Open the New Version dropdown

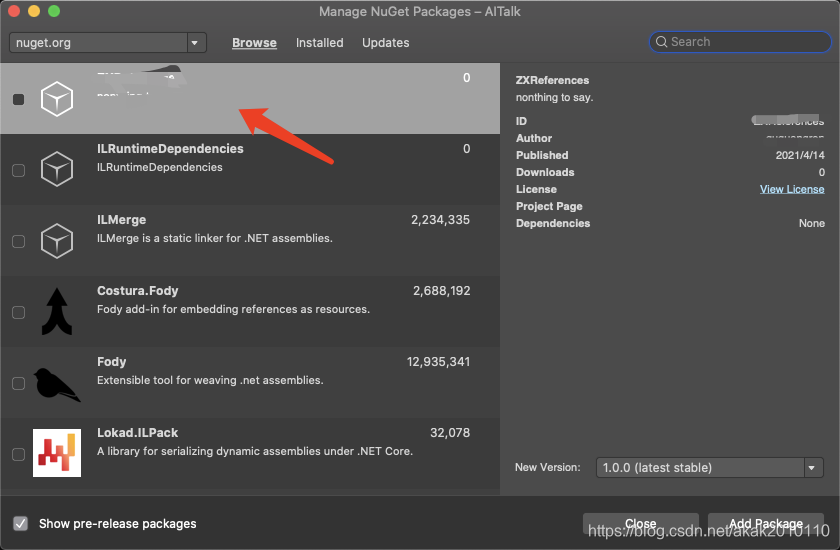click(710, 468)
